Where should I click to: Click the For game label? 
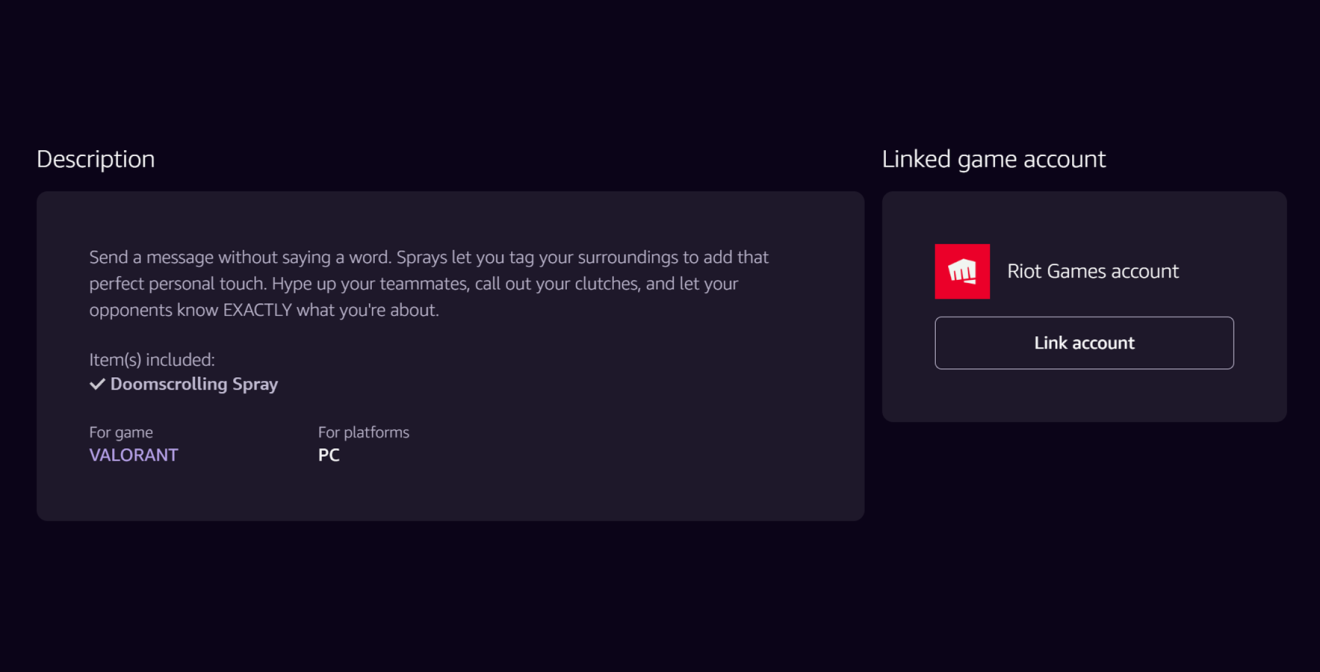tap(121, 432)
